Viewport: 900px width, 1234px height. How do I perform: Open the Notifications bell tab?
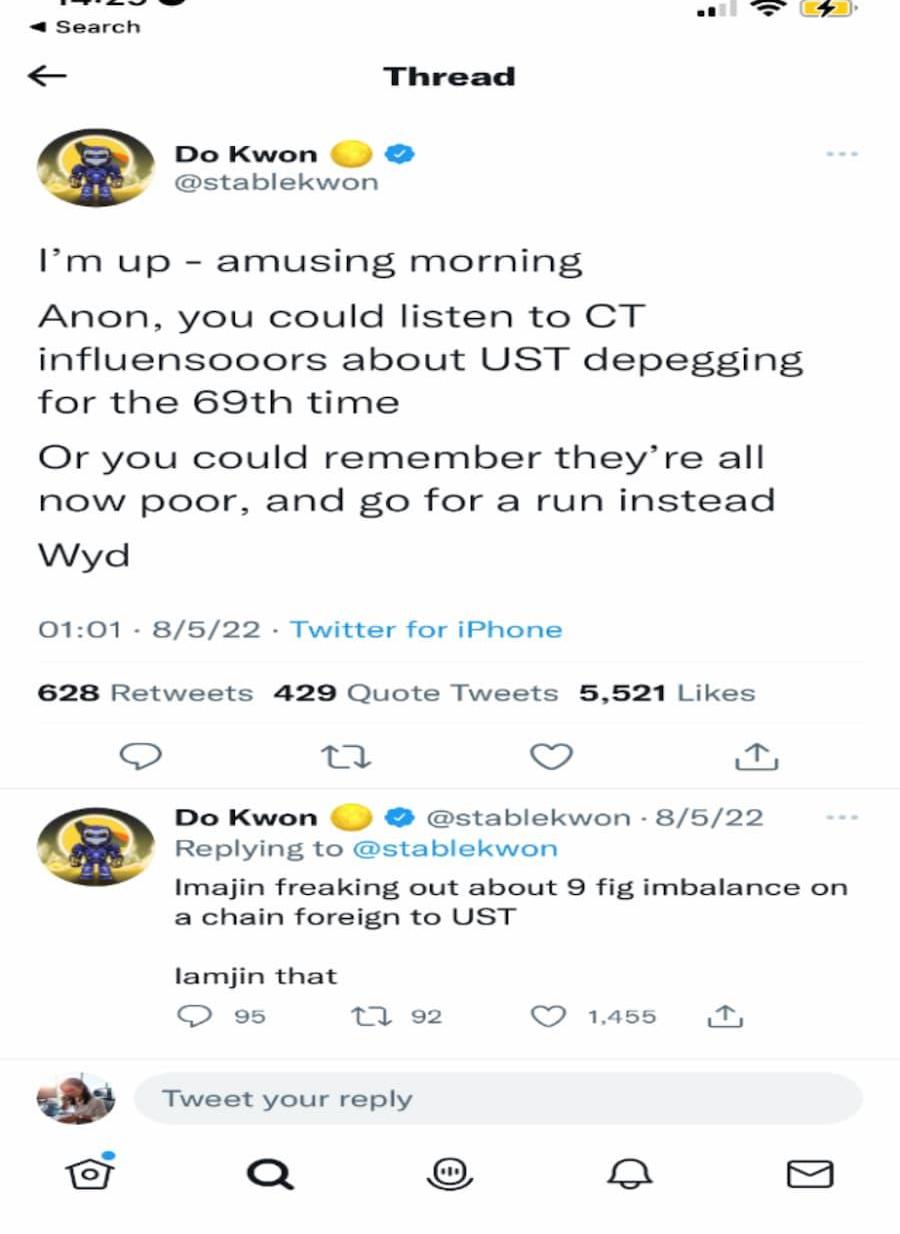[629, 1172]
